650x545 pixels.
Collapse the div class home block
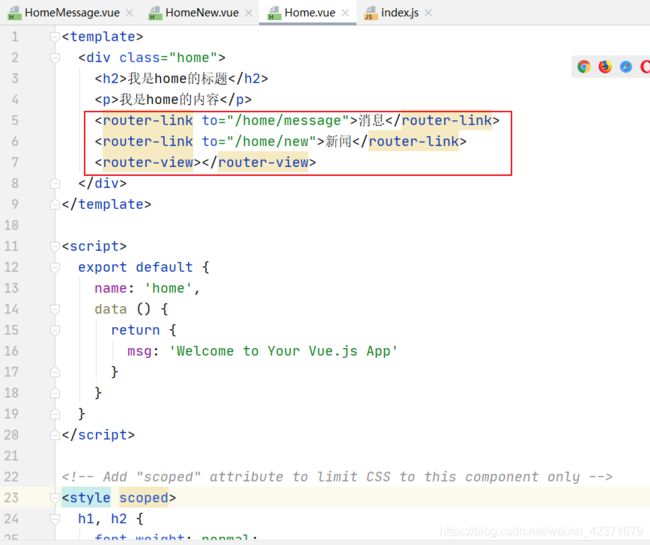(x=55, y=58)
